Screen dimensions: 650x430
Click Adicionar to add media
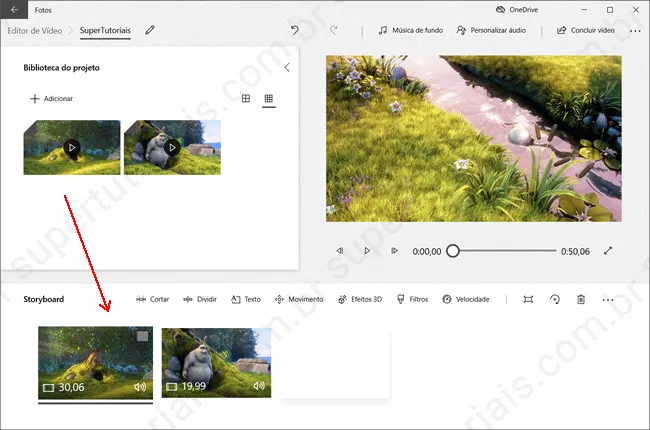(51, 98)
